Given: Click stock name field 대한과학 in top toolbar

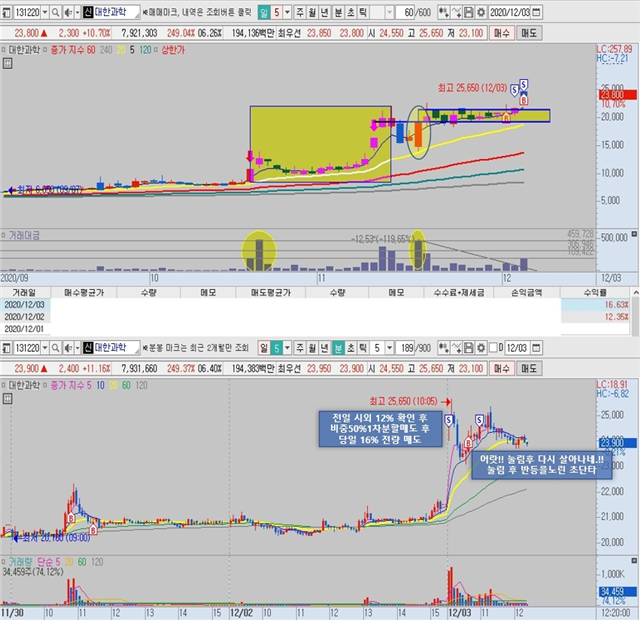Looking at the screenshot, I should 117,12.
